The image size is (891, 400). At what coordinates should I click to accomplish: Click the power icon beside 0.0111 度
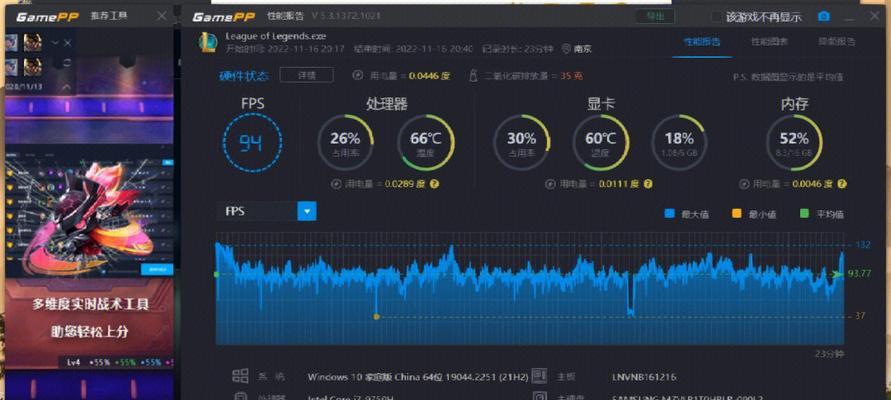pyautogui.click(x=550, y=184)
